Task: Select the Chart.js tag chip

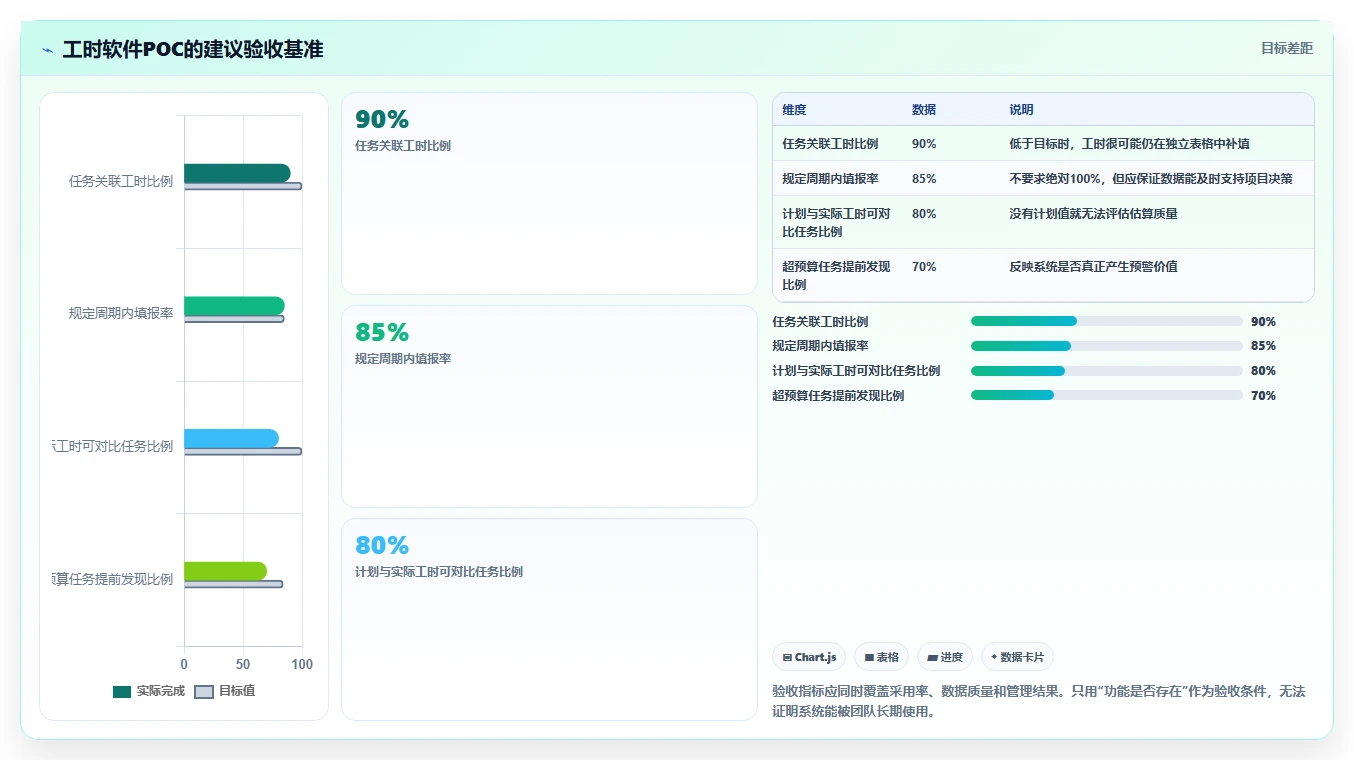Action: pyautogui.click(x=809, y=657)
